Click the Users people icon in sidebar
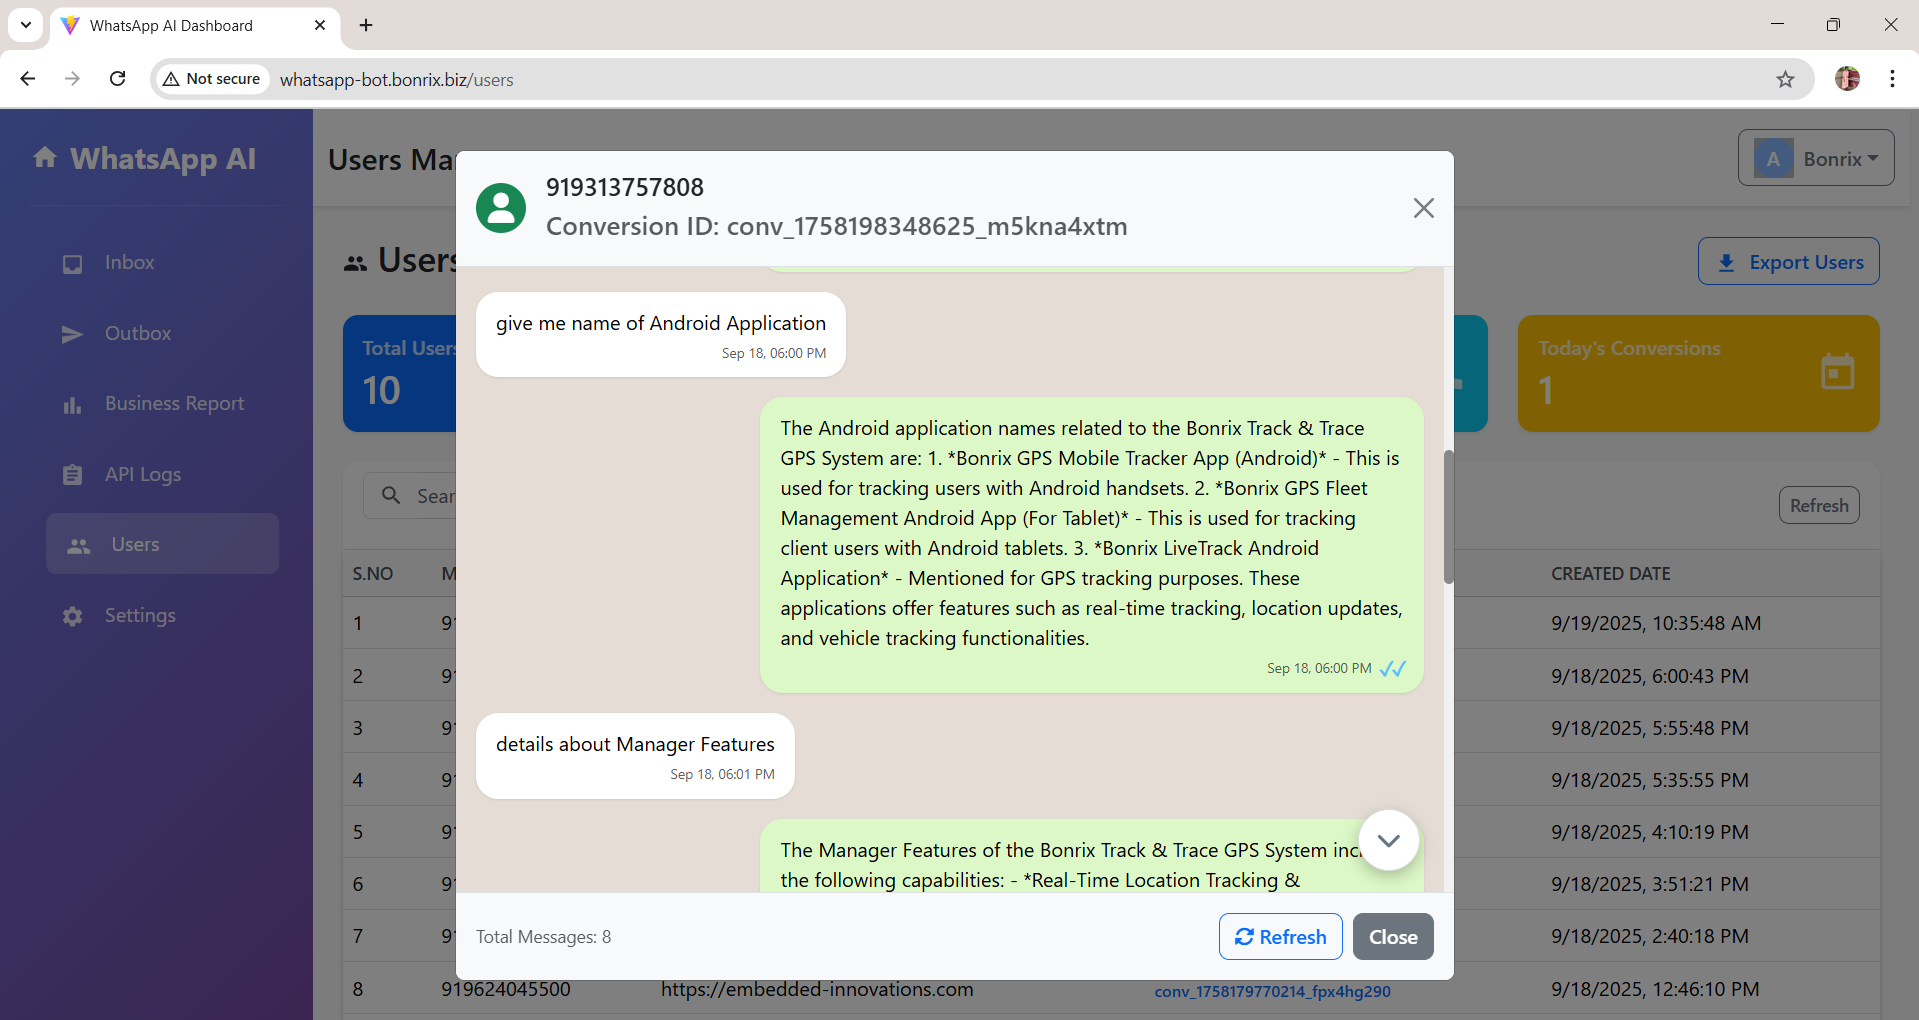Viewport: 1919px width, 1020px height. (x=80, y=545)
